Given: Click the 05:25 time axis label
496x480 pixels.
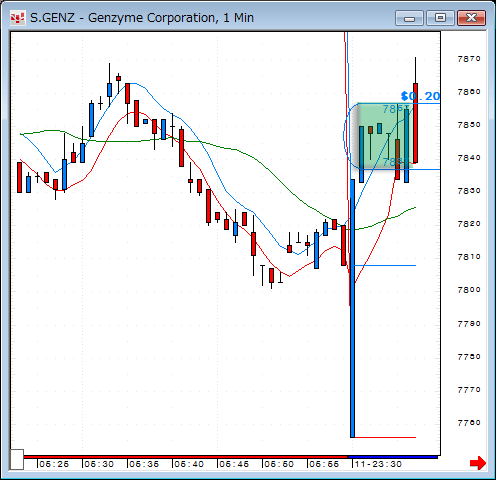Looking at the screenshot, I should pyautogui.click(x=54, y=464).
